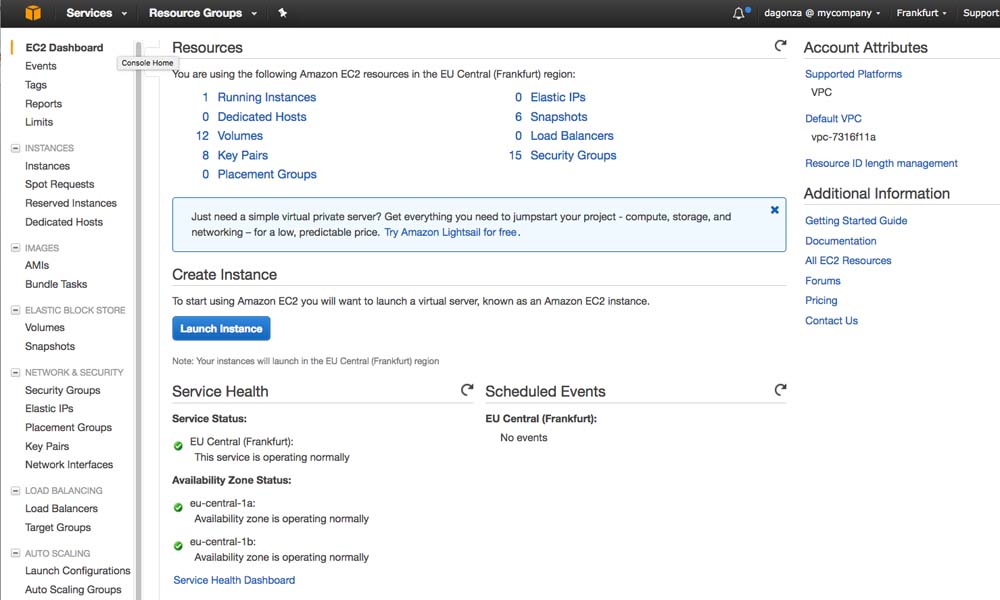This screenshot has height=600, width=1000.
Task: Open the notifications bell icon
Action: click(739, 13)
